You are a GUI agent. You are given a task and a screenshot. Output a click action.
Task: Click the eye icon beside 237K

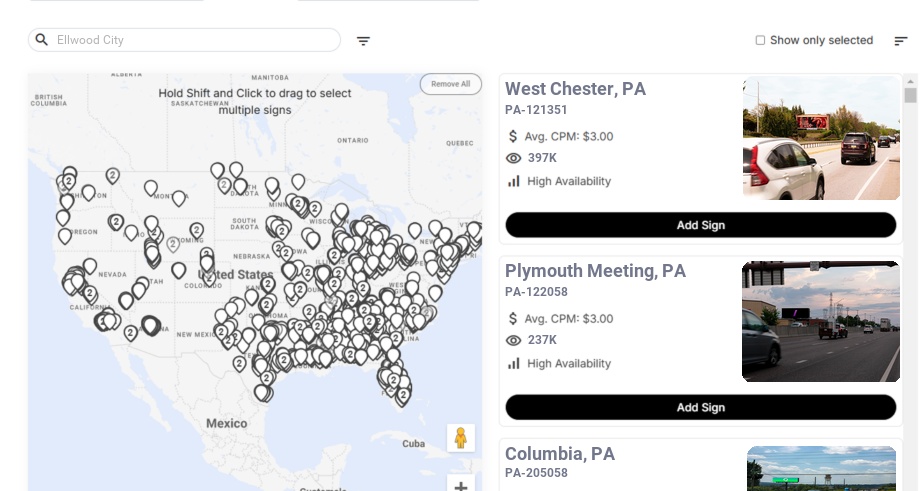click(x=514, y=340)
